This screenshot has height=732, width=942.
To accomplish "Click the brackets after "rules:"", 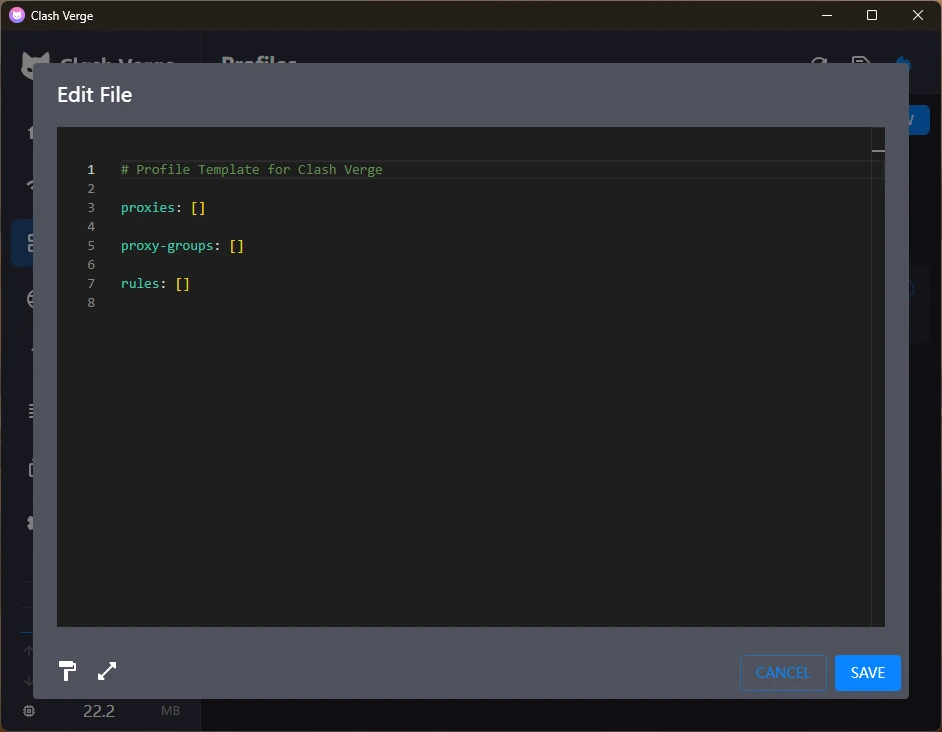I will pyautogui.click(x=183, y=284).
